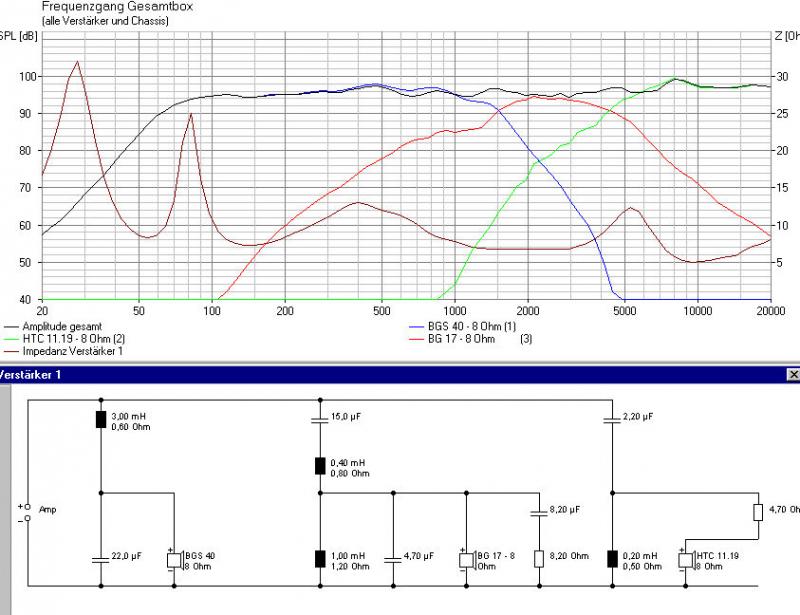Click the 2,20 µF tweeter capacitor
This screenshot has width=800, height=615.
(x=612, y=420)
